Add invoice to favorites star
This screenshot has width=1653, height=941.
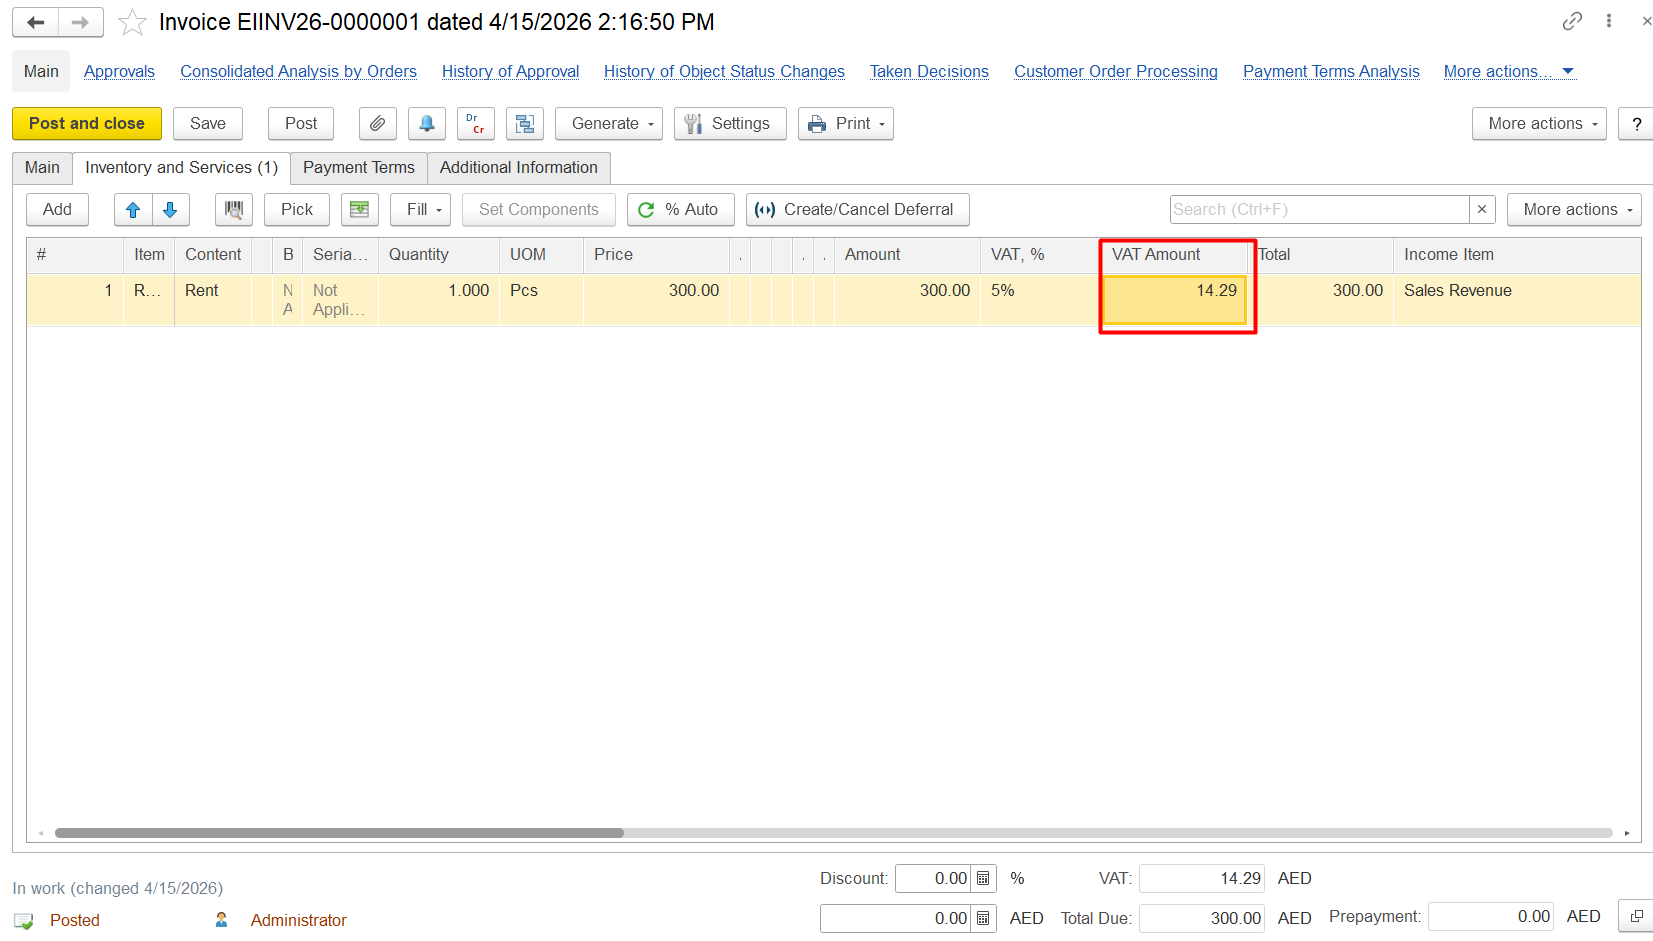132,22
